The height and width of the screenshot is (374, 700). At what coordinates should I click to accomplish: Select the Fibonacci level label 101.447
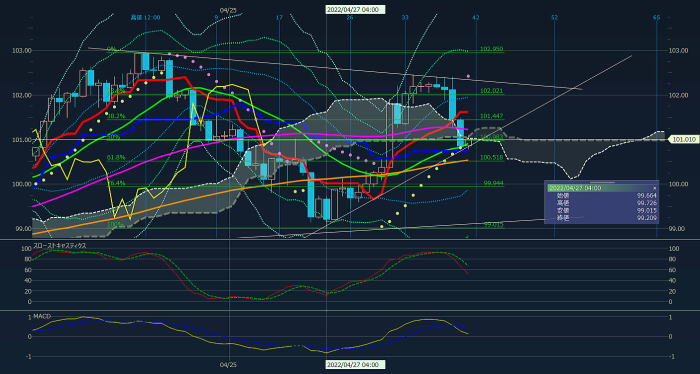pos(492,116)
